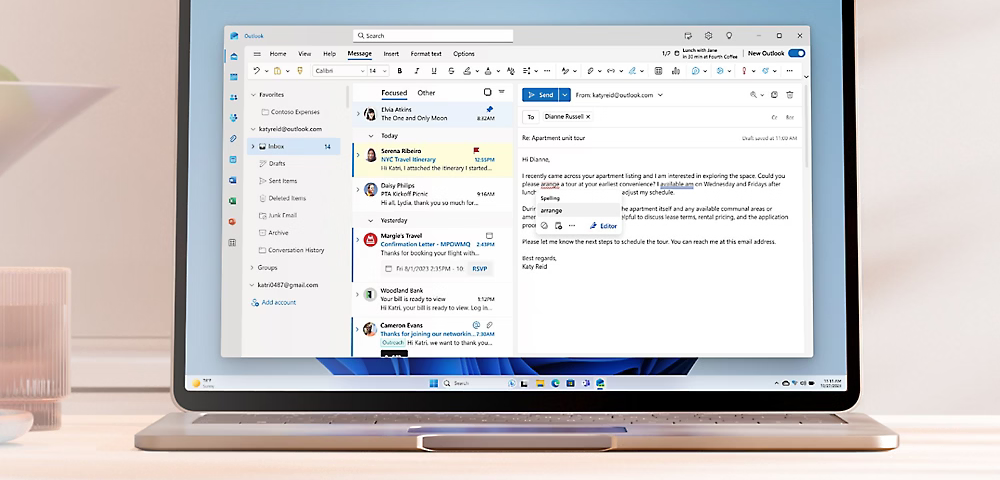The width and height of the screenshot is (1000, 480).
Task: Open the Home tab
Action: 277,54
